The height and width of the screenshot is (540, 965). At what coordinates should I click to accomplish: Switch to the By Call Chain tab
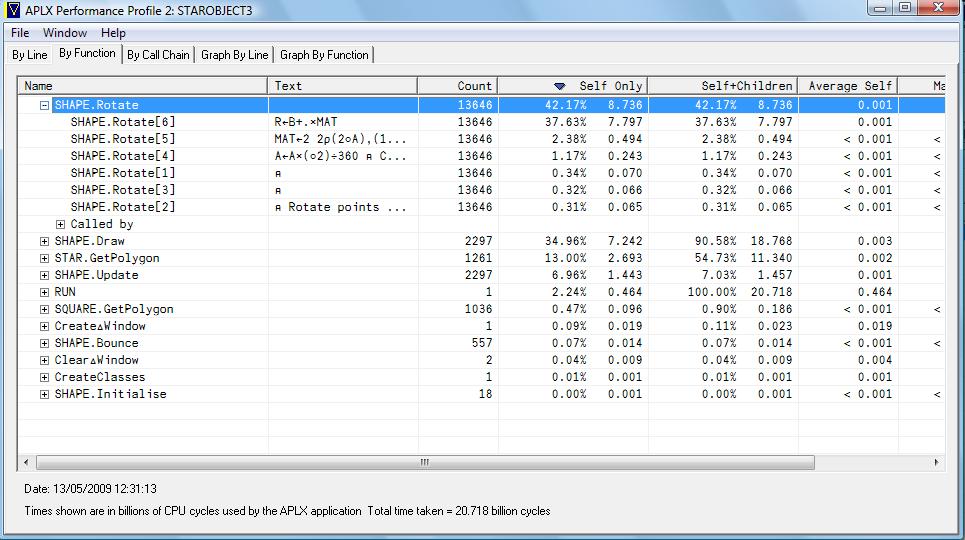point(158,55)
